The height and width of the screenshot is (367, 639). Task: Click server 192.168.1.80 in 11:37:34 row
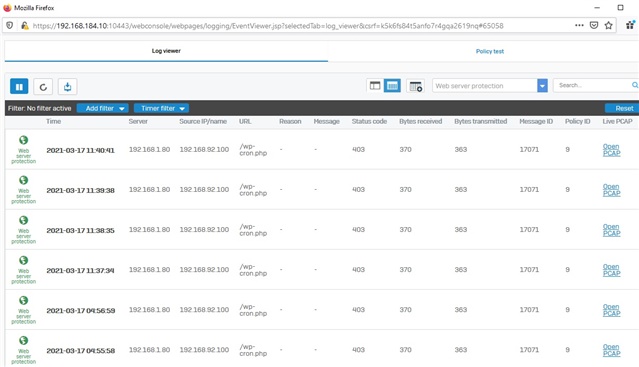(150, 270)
